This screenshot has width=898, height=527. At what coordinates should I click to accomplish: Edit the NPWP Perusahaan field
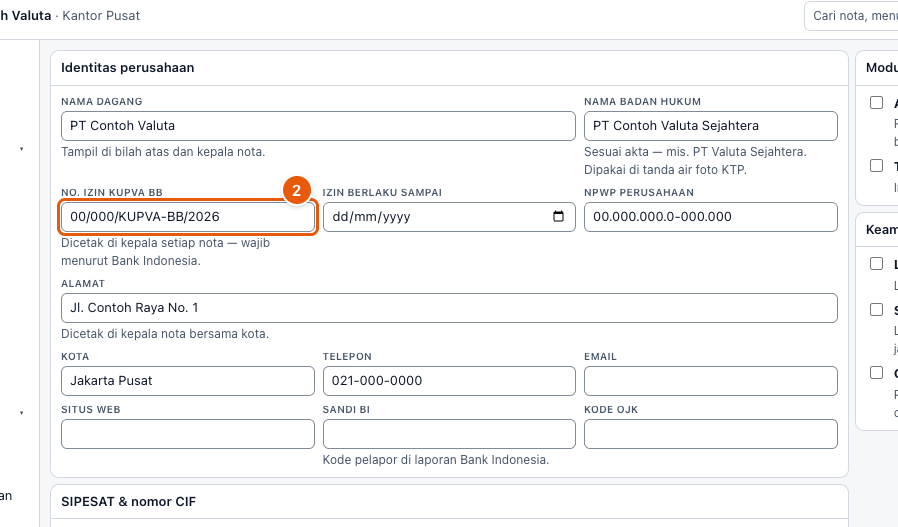(x=711, y=217)
